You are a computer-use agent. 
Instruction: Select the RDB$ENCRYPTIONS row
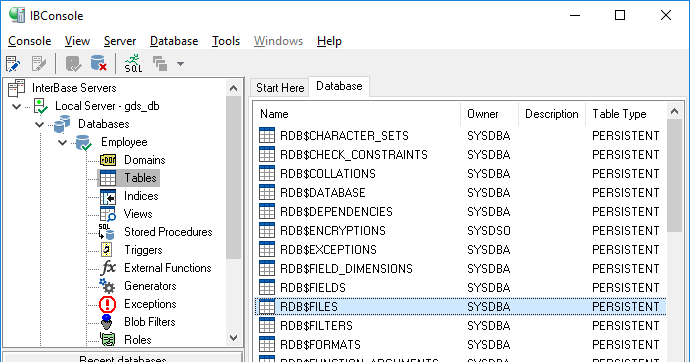pos(460,230)
